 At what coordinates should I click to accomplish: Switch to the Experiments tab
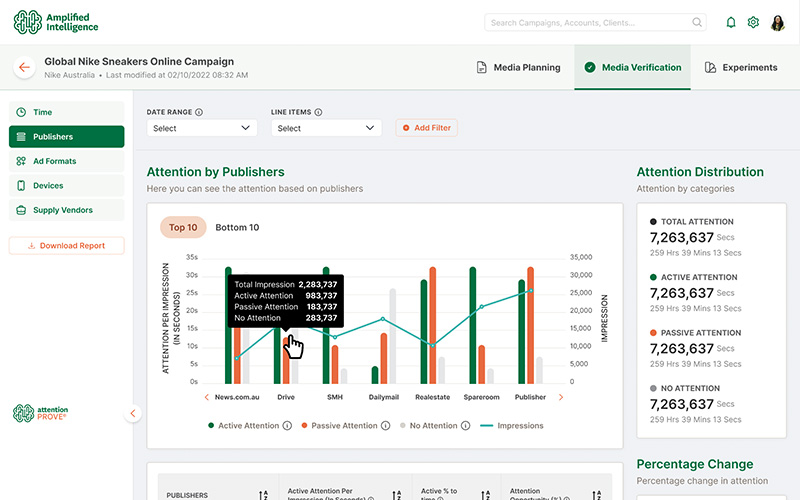click(741, 67)
